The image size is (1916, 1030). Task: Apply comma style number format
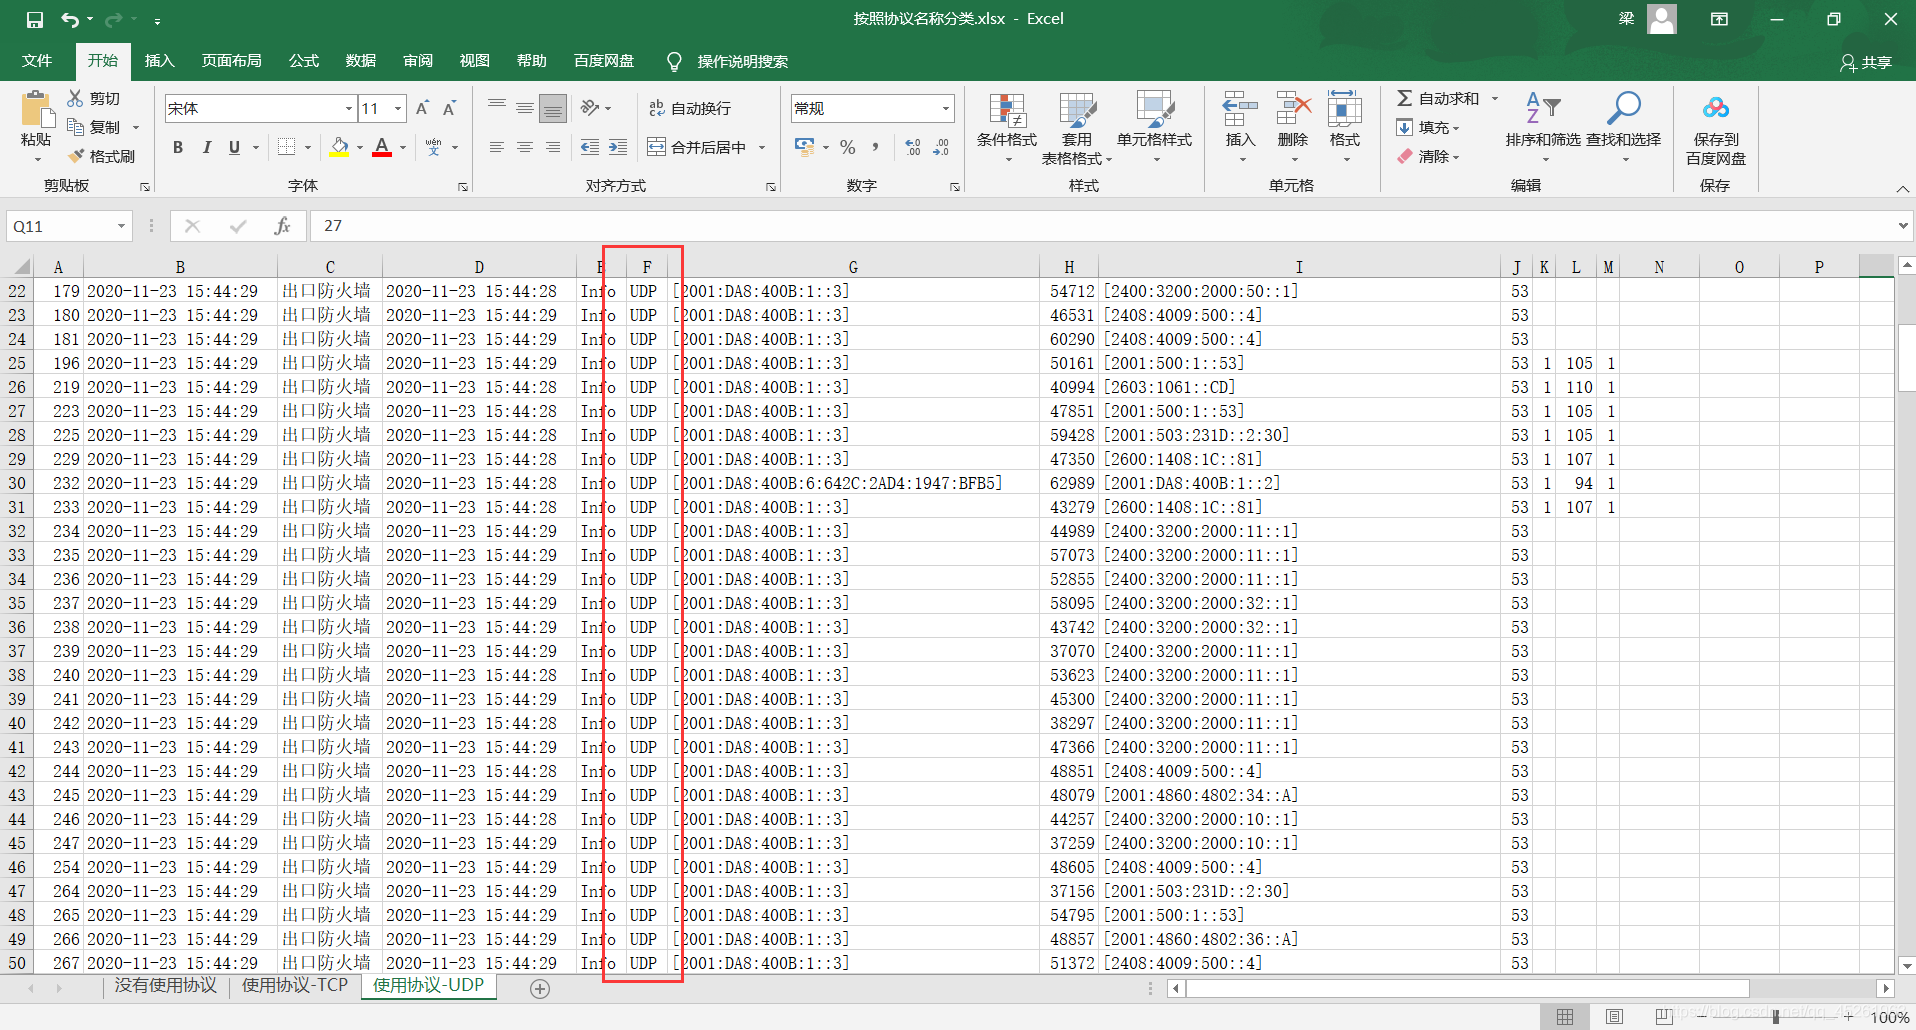[875, 147]
